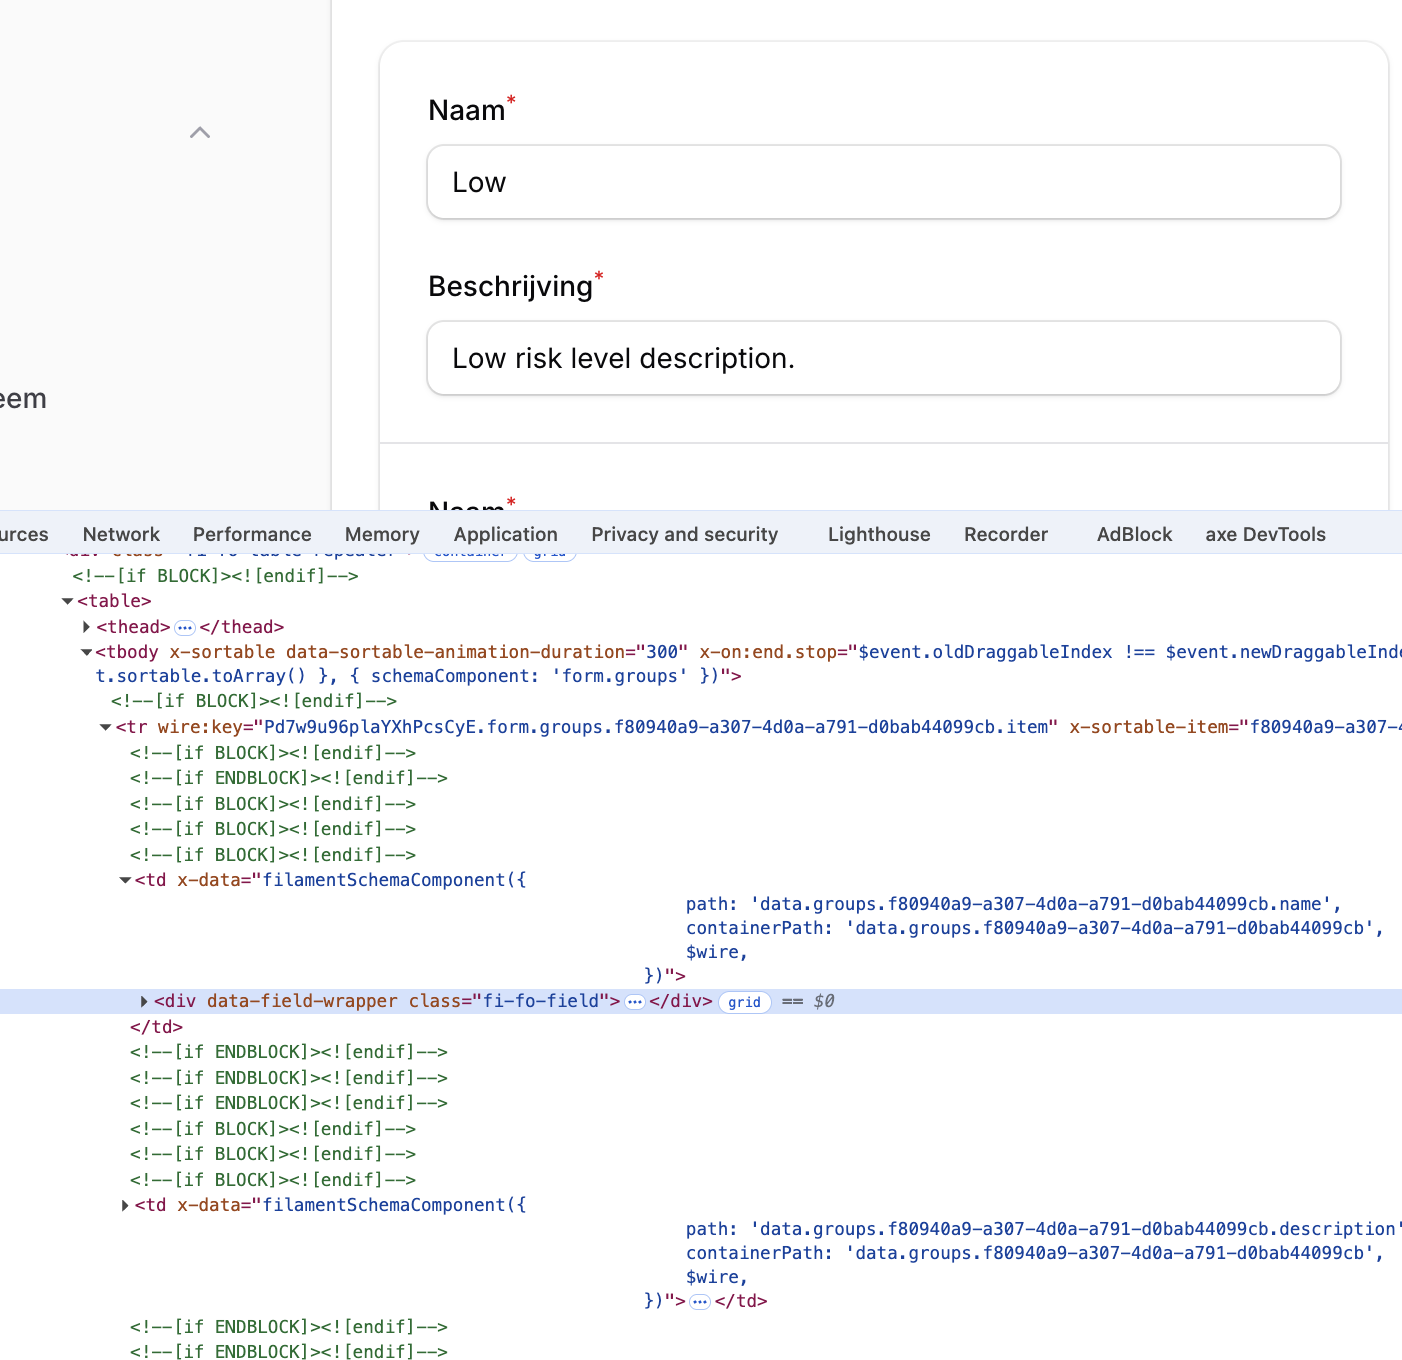
Task: Click the ellipsis icon after the thead tag
Action: point(185,628)
